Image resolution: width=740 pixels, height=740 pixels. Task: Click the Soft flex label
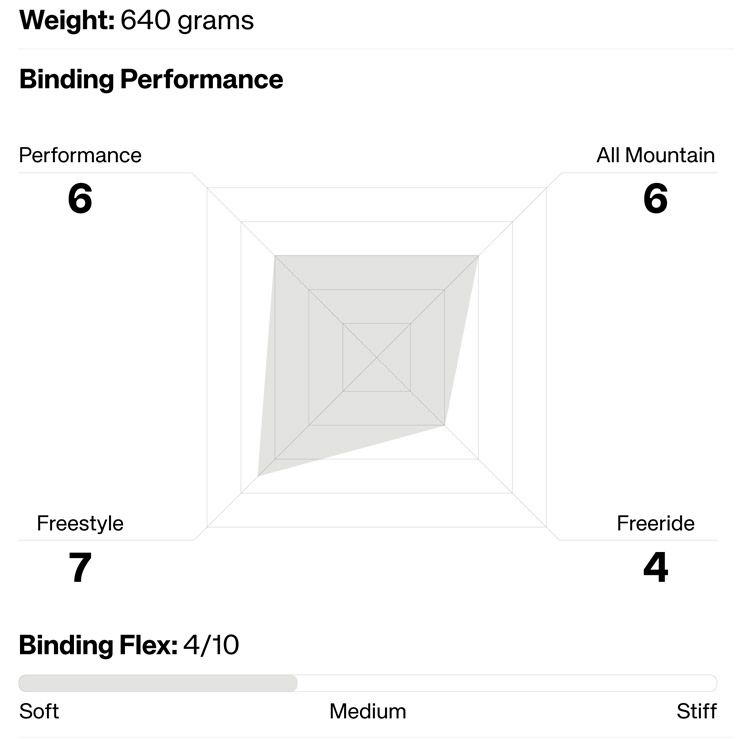39,711
